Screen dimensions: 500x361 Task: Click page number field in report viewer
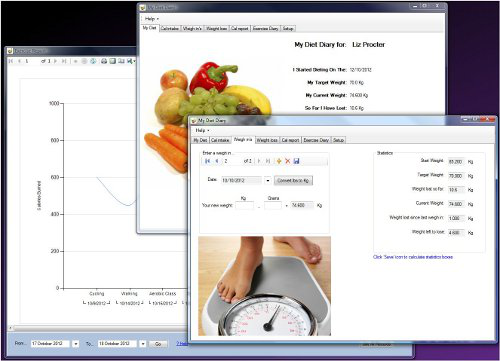point(31,61)
